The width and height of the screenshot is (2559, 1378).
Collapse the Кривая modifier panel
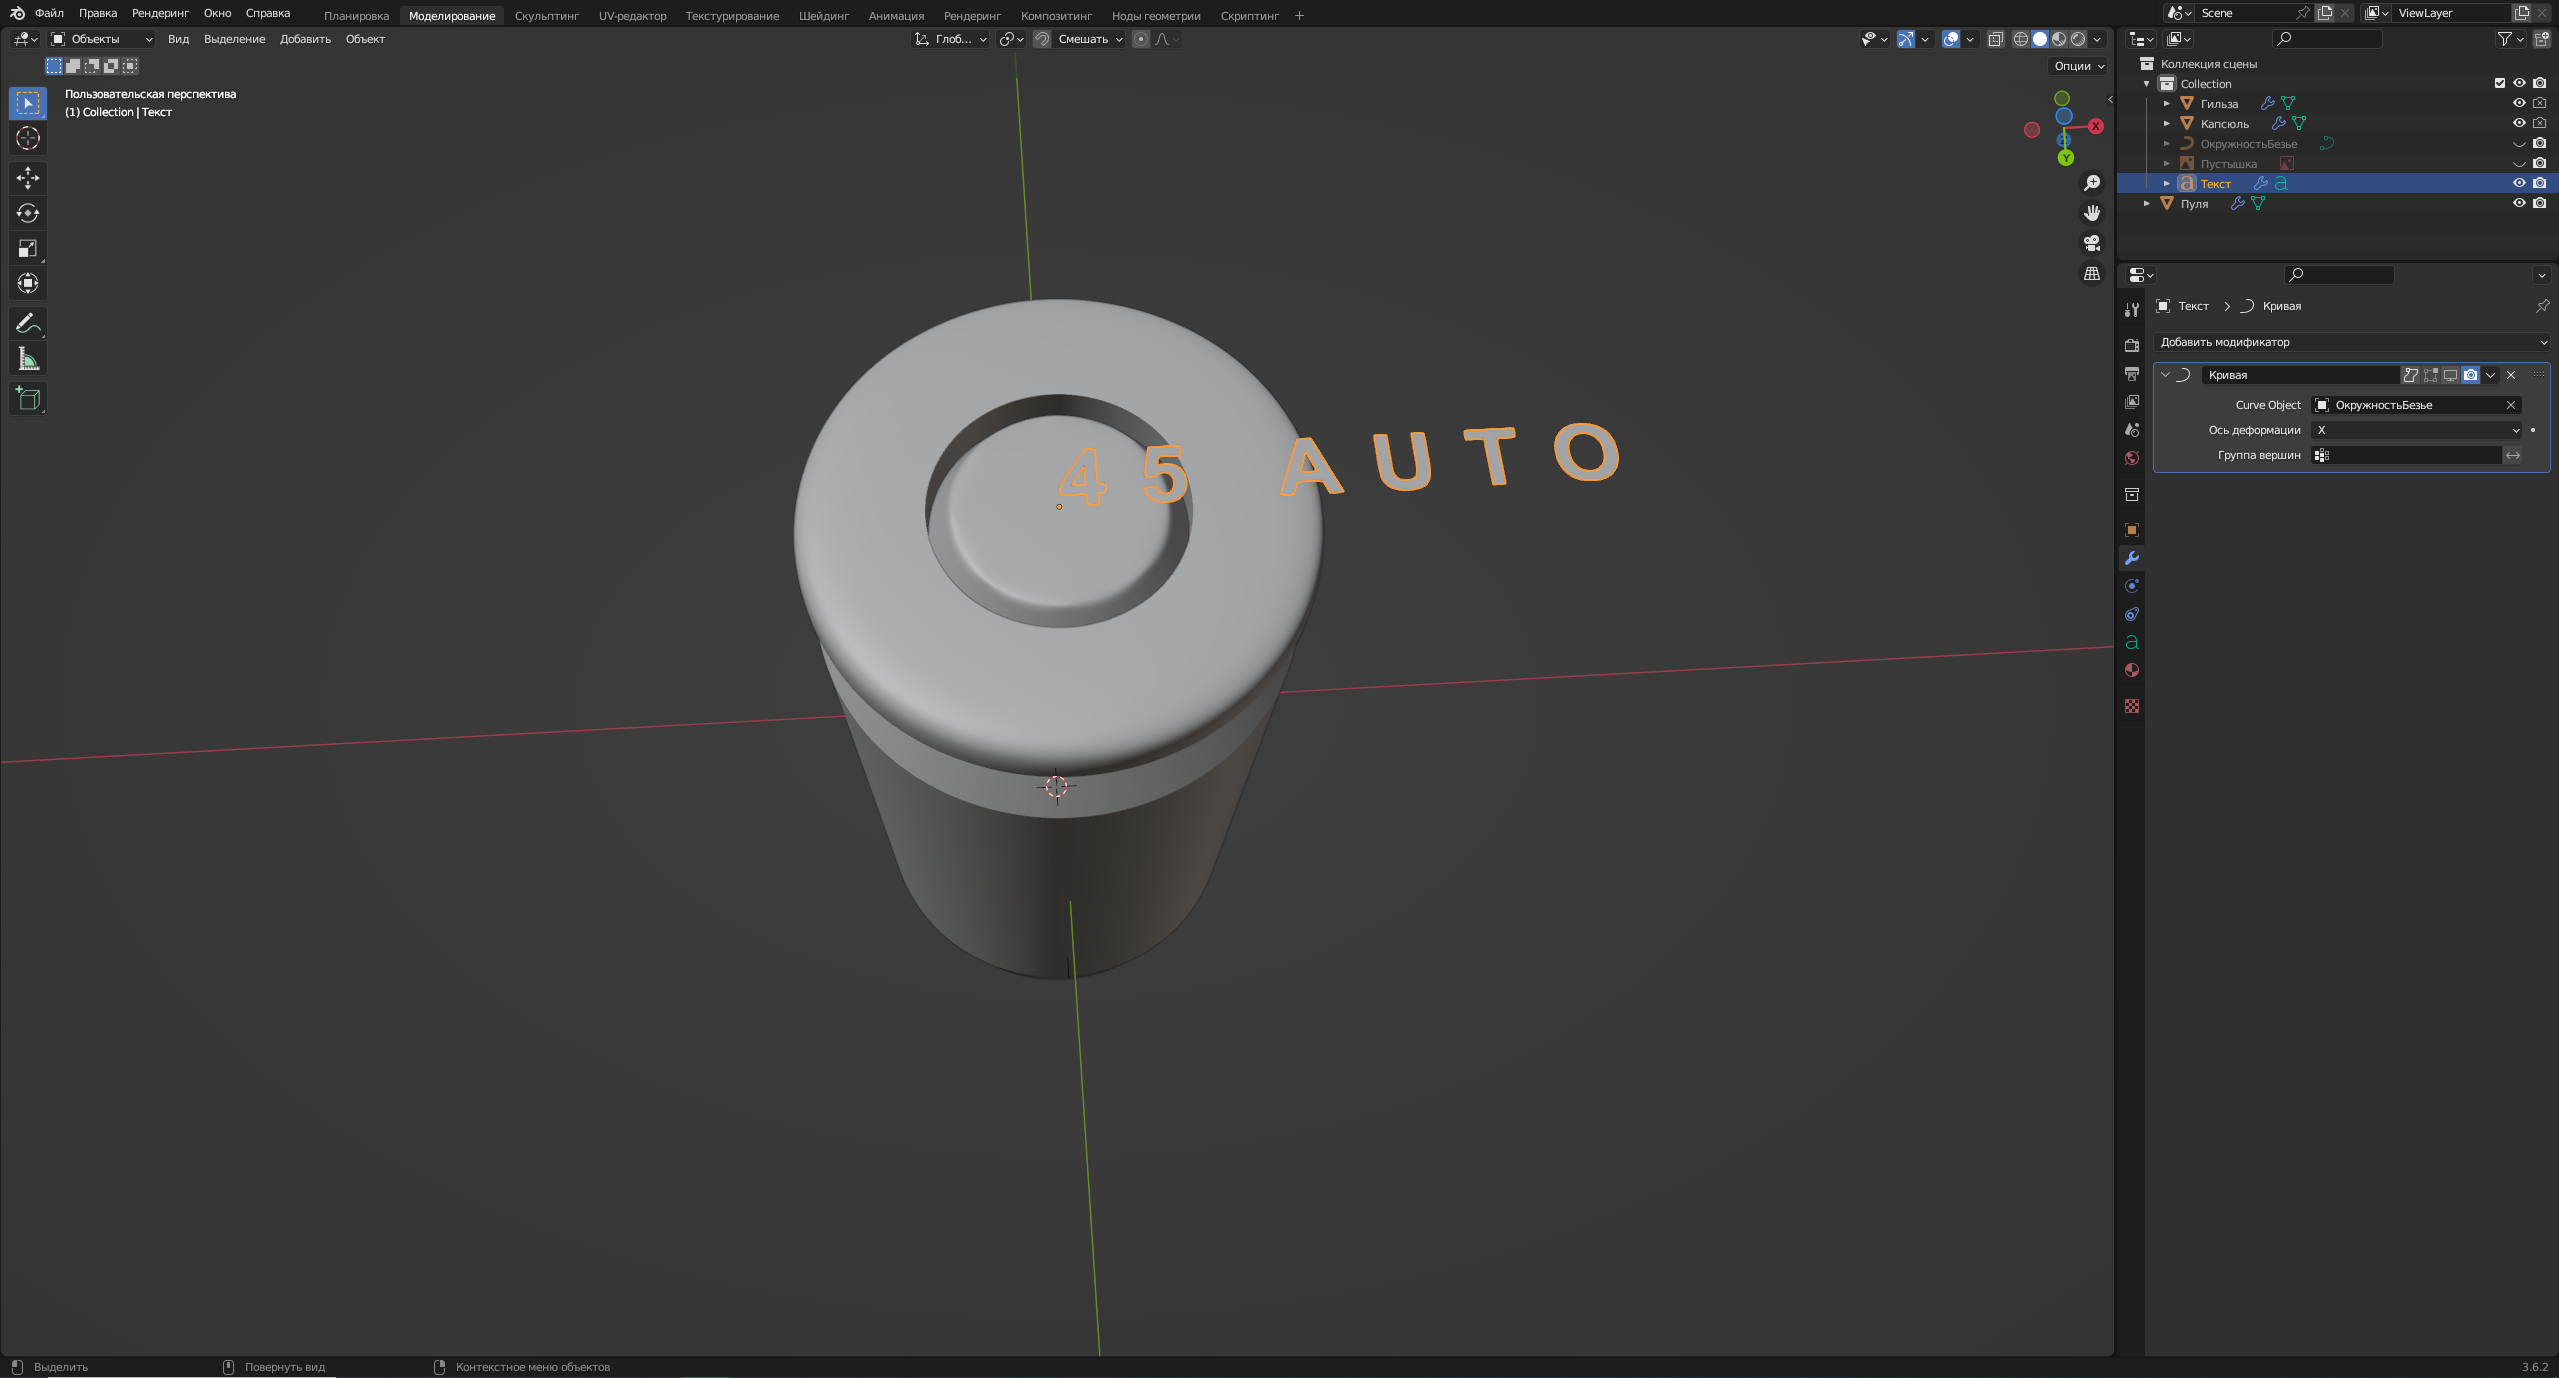2165,375
